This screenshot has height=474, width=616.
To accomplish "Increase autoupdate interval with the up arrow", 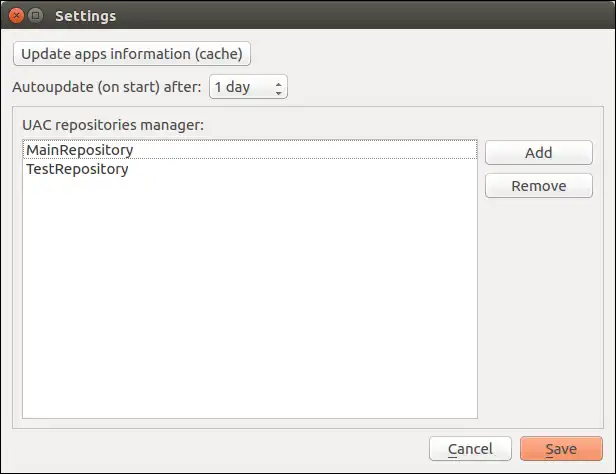I will point(278,83).
